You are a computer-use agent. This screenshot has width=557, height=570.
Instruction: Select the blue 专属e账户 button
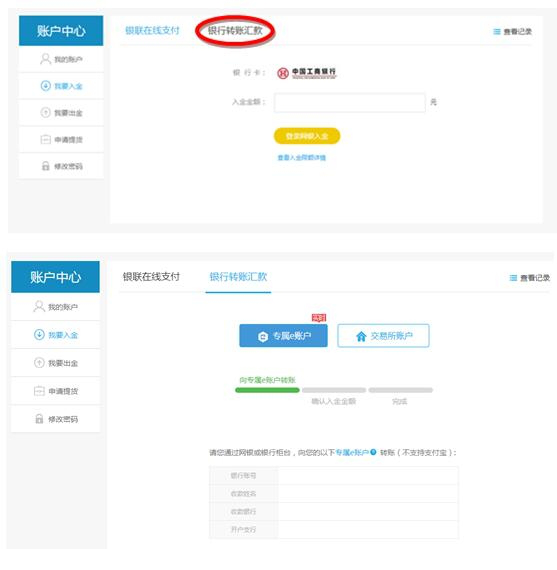(x=283, y=336)
